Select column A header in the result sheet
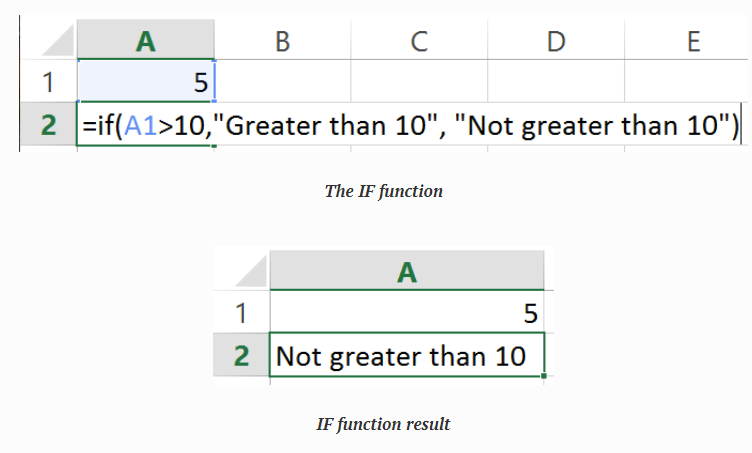Viewport: 752px width, 453px height. (407, 272)
